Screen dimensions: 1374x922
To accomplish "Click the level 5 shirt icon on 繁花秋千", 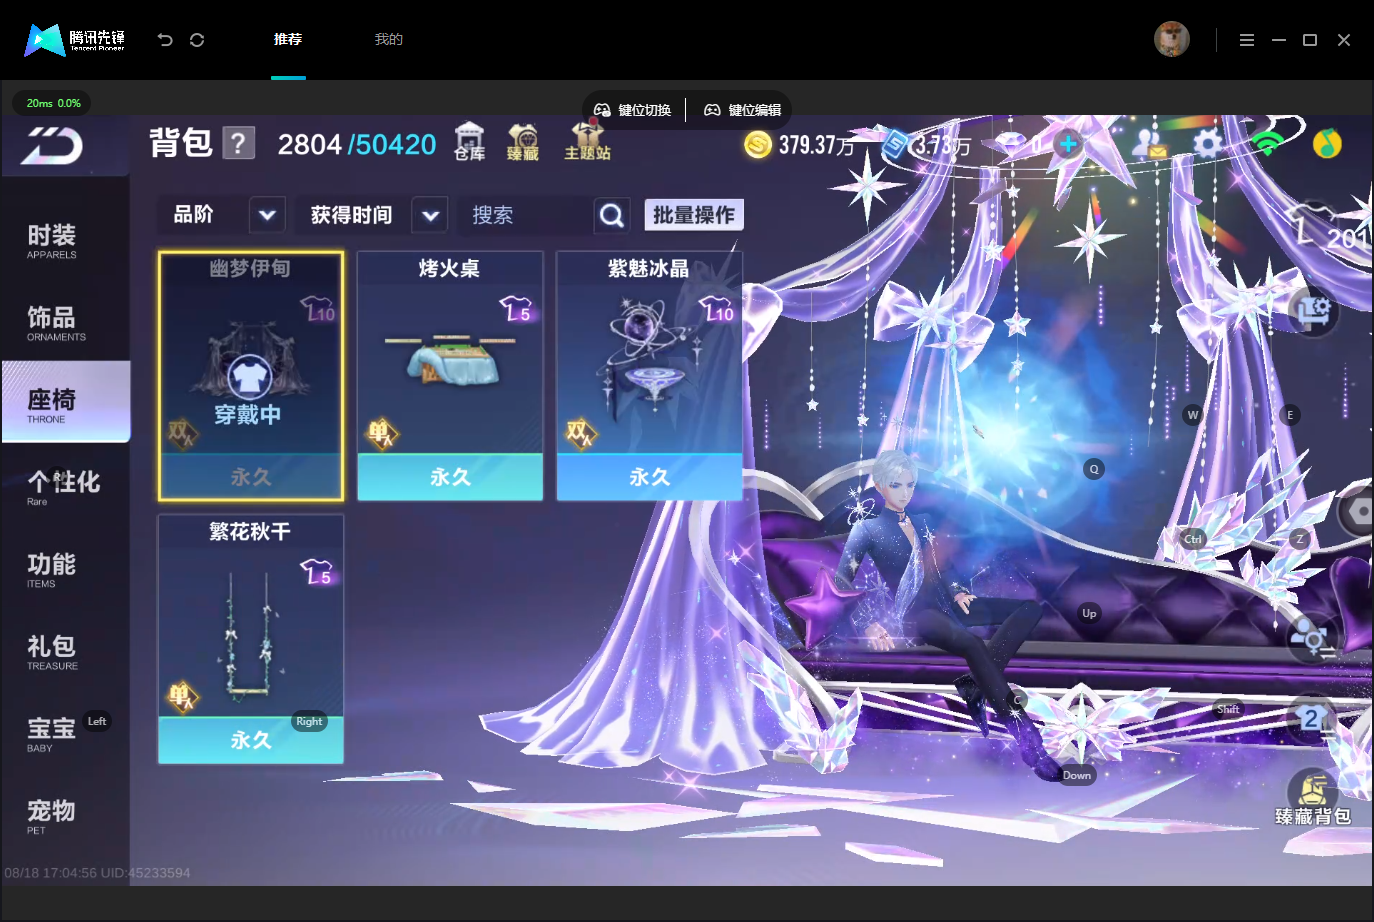I will (317, 572).
